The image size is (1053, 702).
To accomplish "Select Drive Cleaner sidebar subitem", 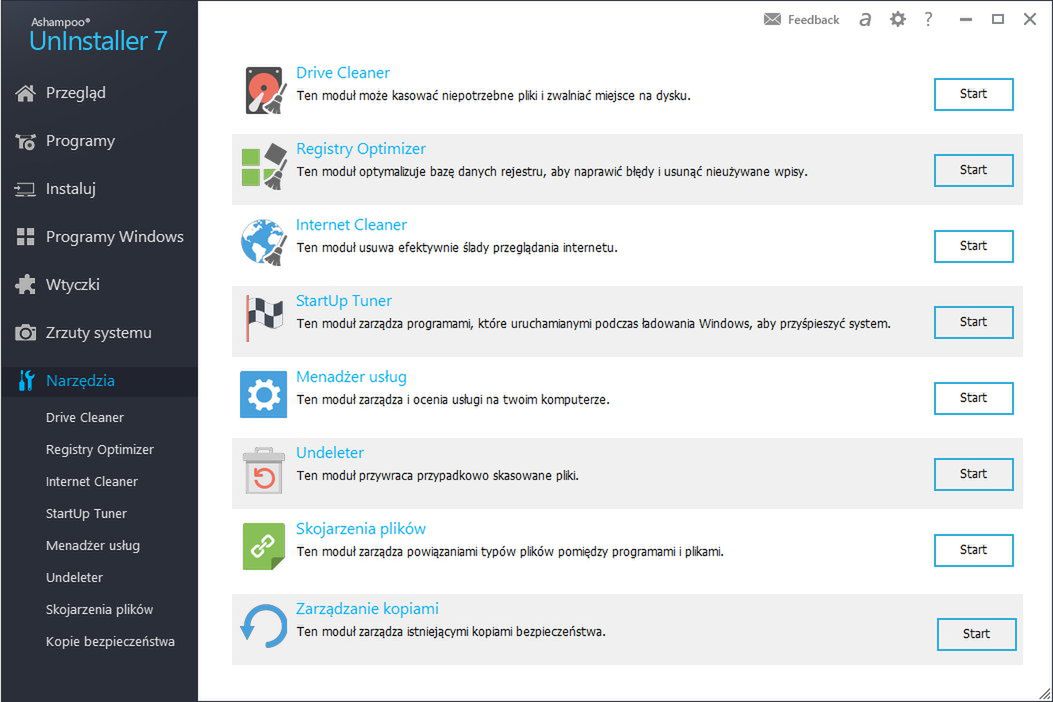I will tap(85, 417).
